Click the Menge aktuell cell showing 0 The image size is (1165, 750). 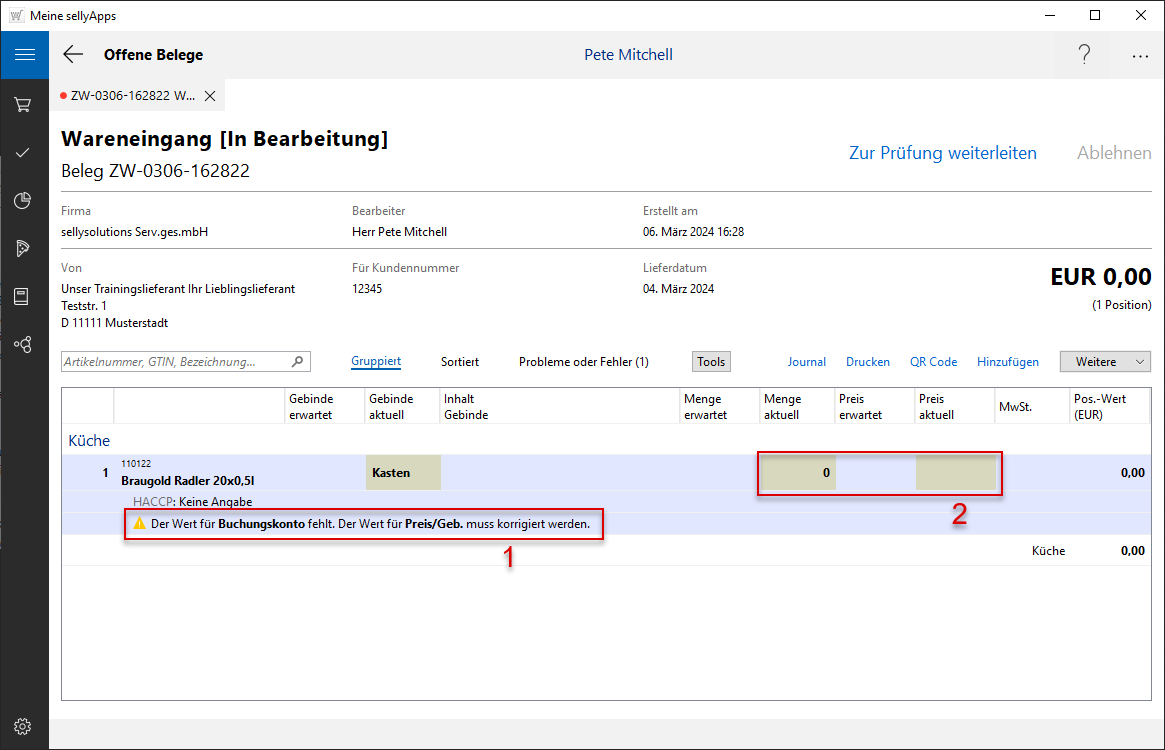point(797,473)
